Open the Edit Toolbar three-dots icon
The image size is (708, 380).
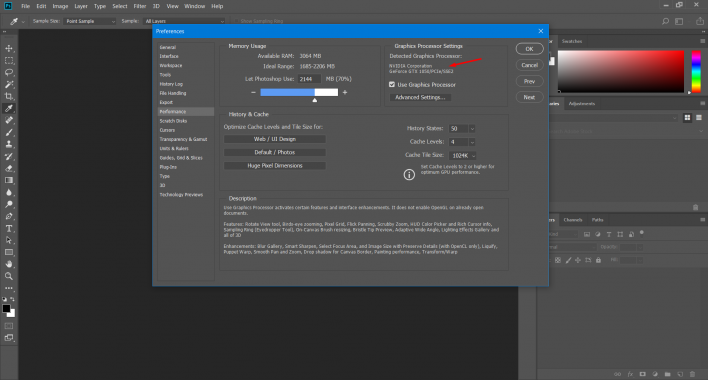coord(9,288)
